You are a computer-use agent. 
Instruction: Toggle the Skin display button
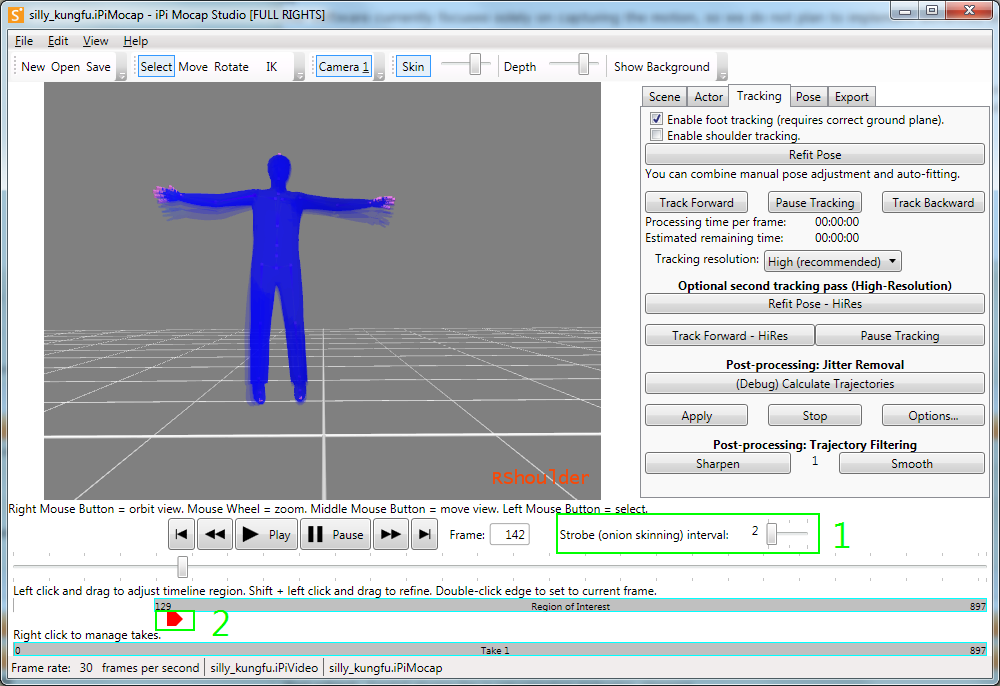point(413,66)
